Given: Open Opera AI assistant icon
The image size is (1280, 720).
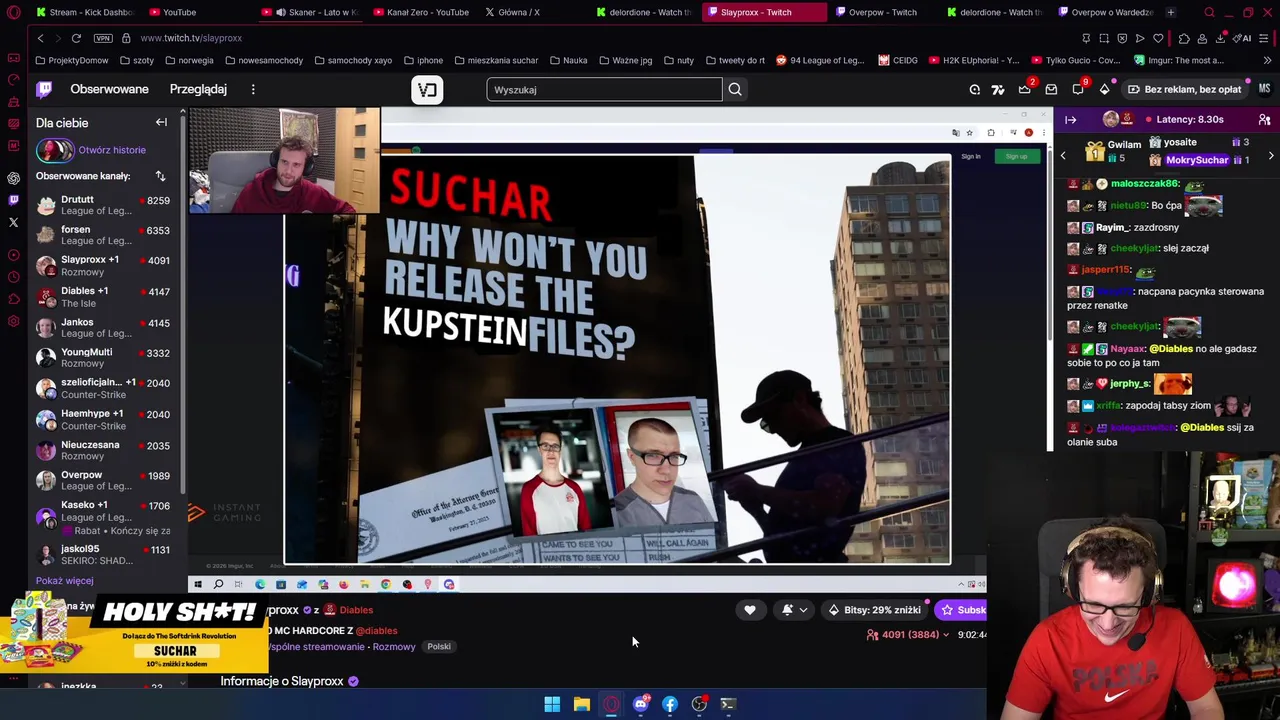Looking at the screenshot, I should point(1241,38).
